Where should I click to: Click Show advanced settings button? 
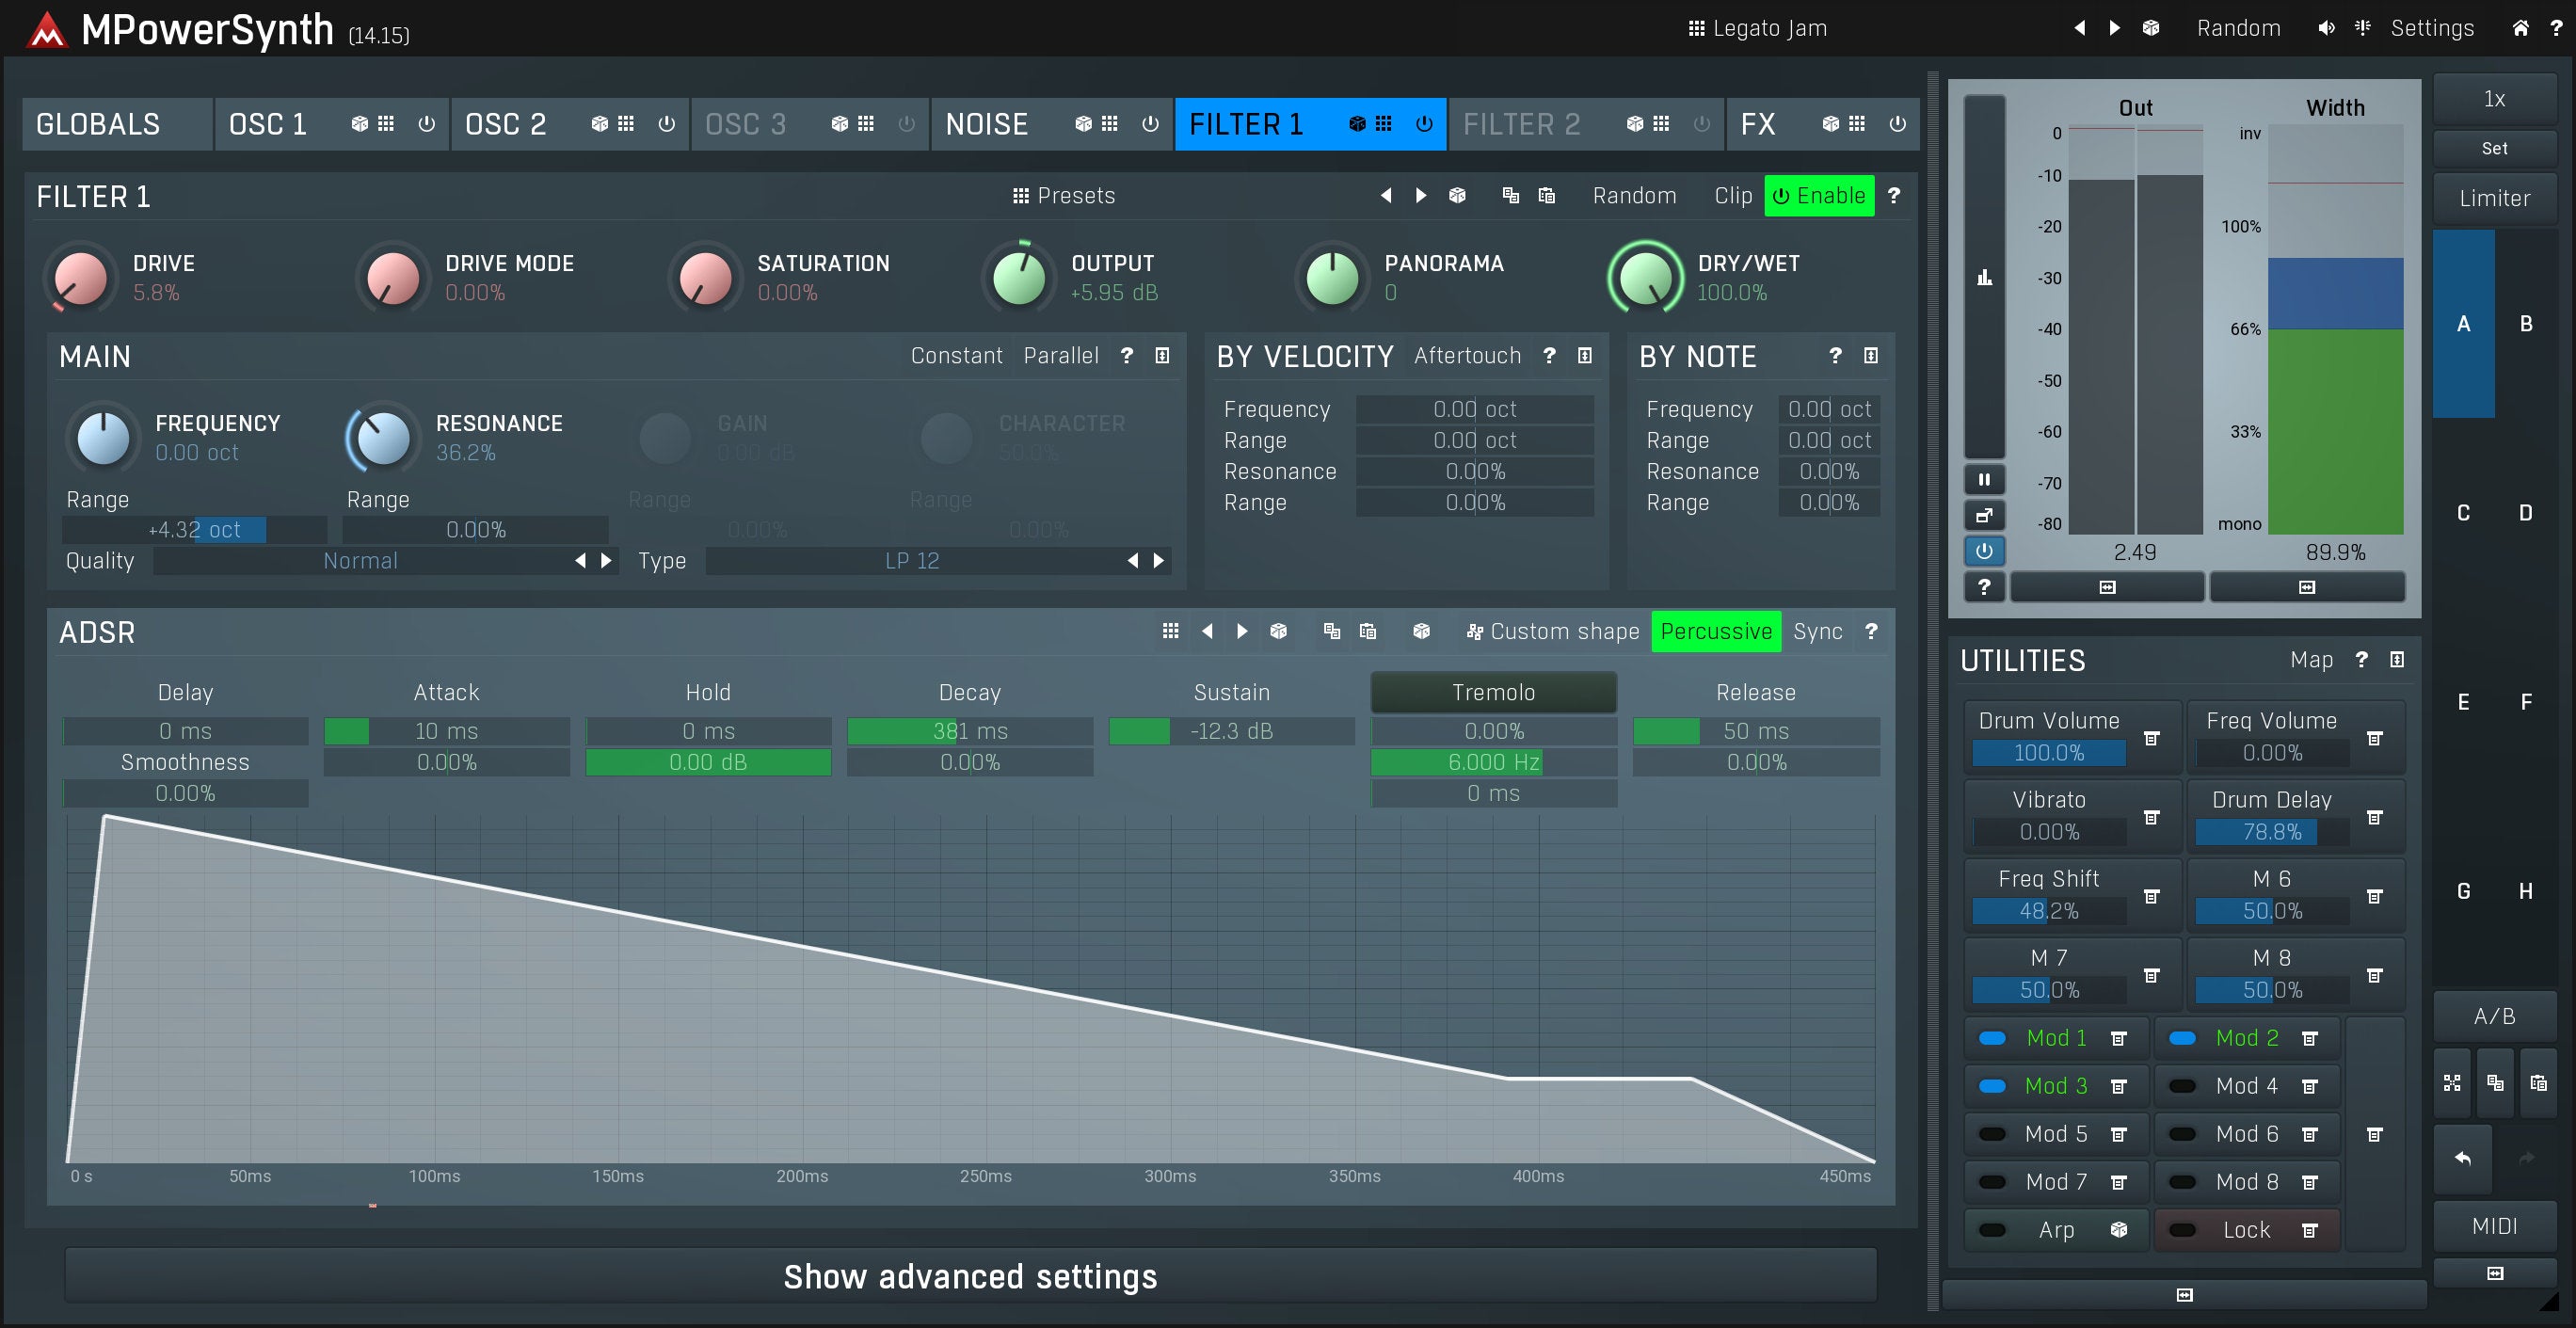tap(970, 1276)
